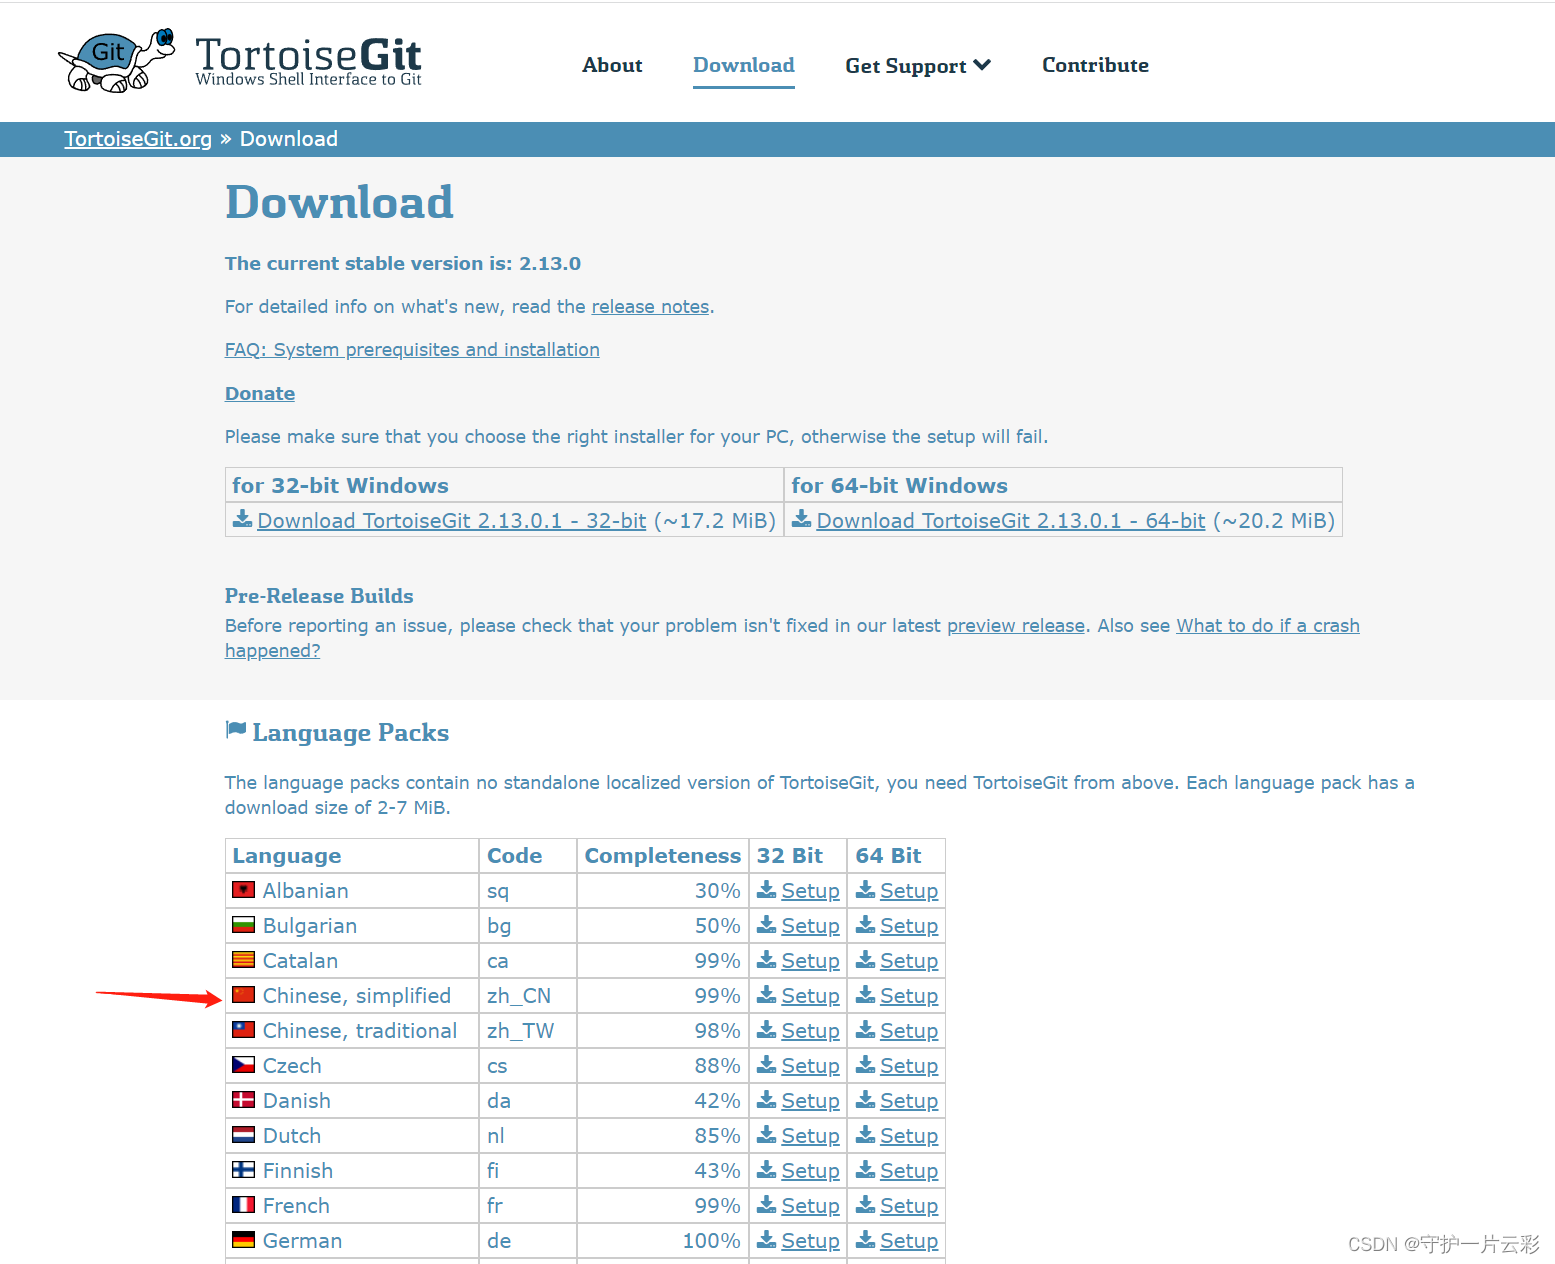Download Bulgarian 64 Bit Setup

pyautogui.click(x=909, y=926)
